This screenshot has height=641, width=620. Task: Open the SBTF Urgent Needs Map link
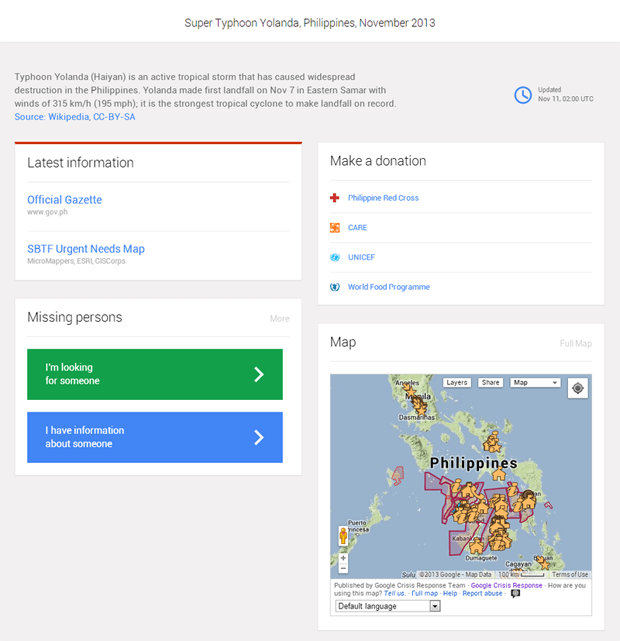(86, 249)
